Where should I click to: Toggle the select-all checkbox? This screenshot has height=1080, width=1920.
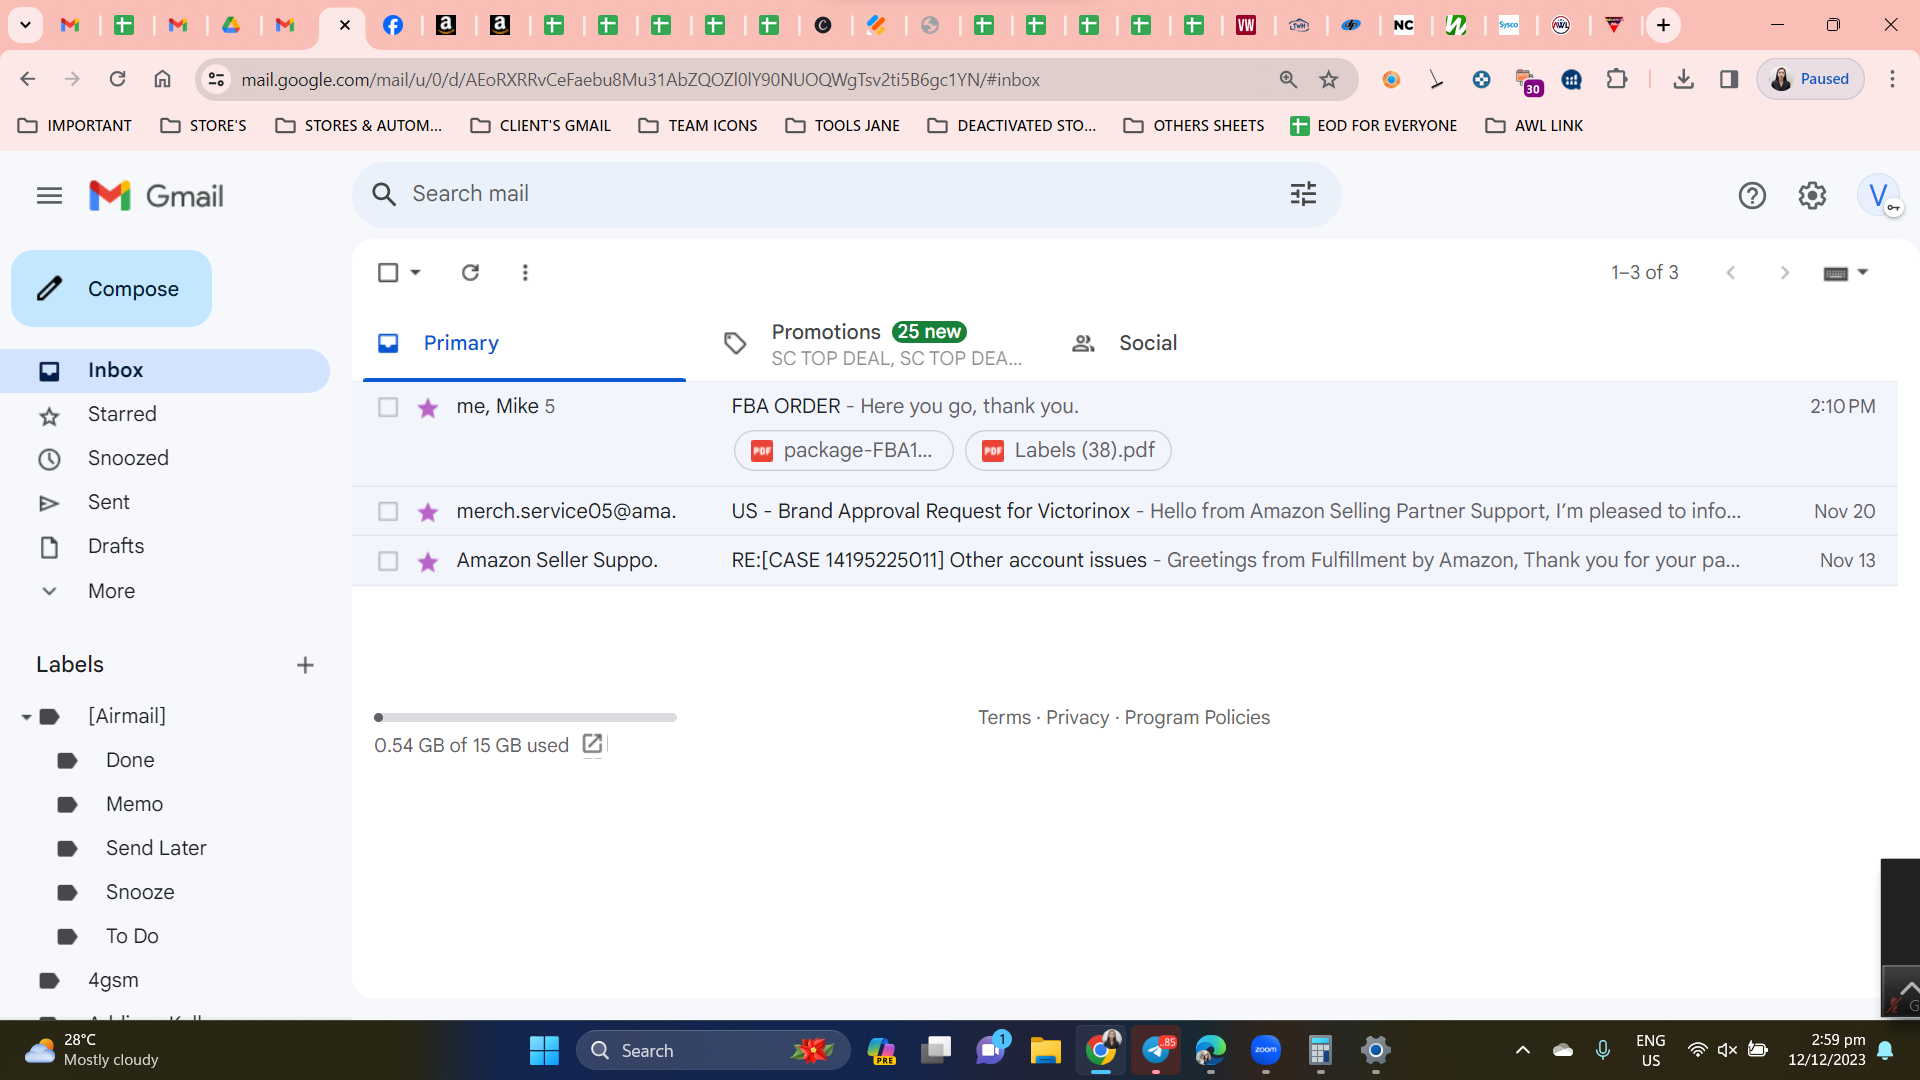coord(388,272)
